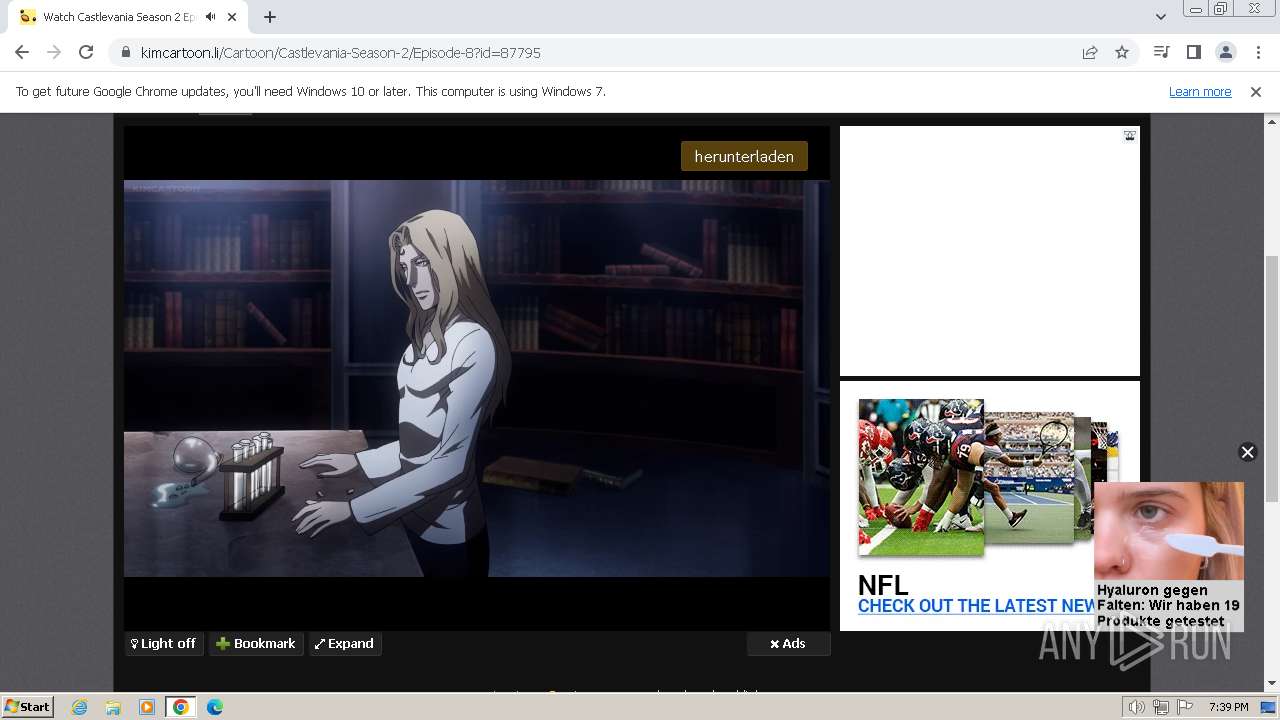
Task: Open the Windows Media Player taskbar icon
Action: (x=147, y=707)
